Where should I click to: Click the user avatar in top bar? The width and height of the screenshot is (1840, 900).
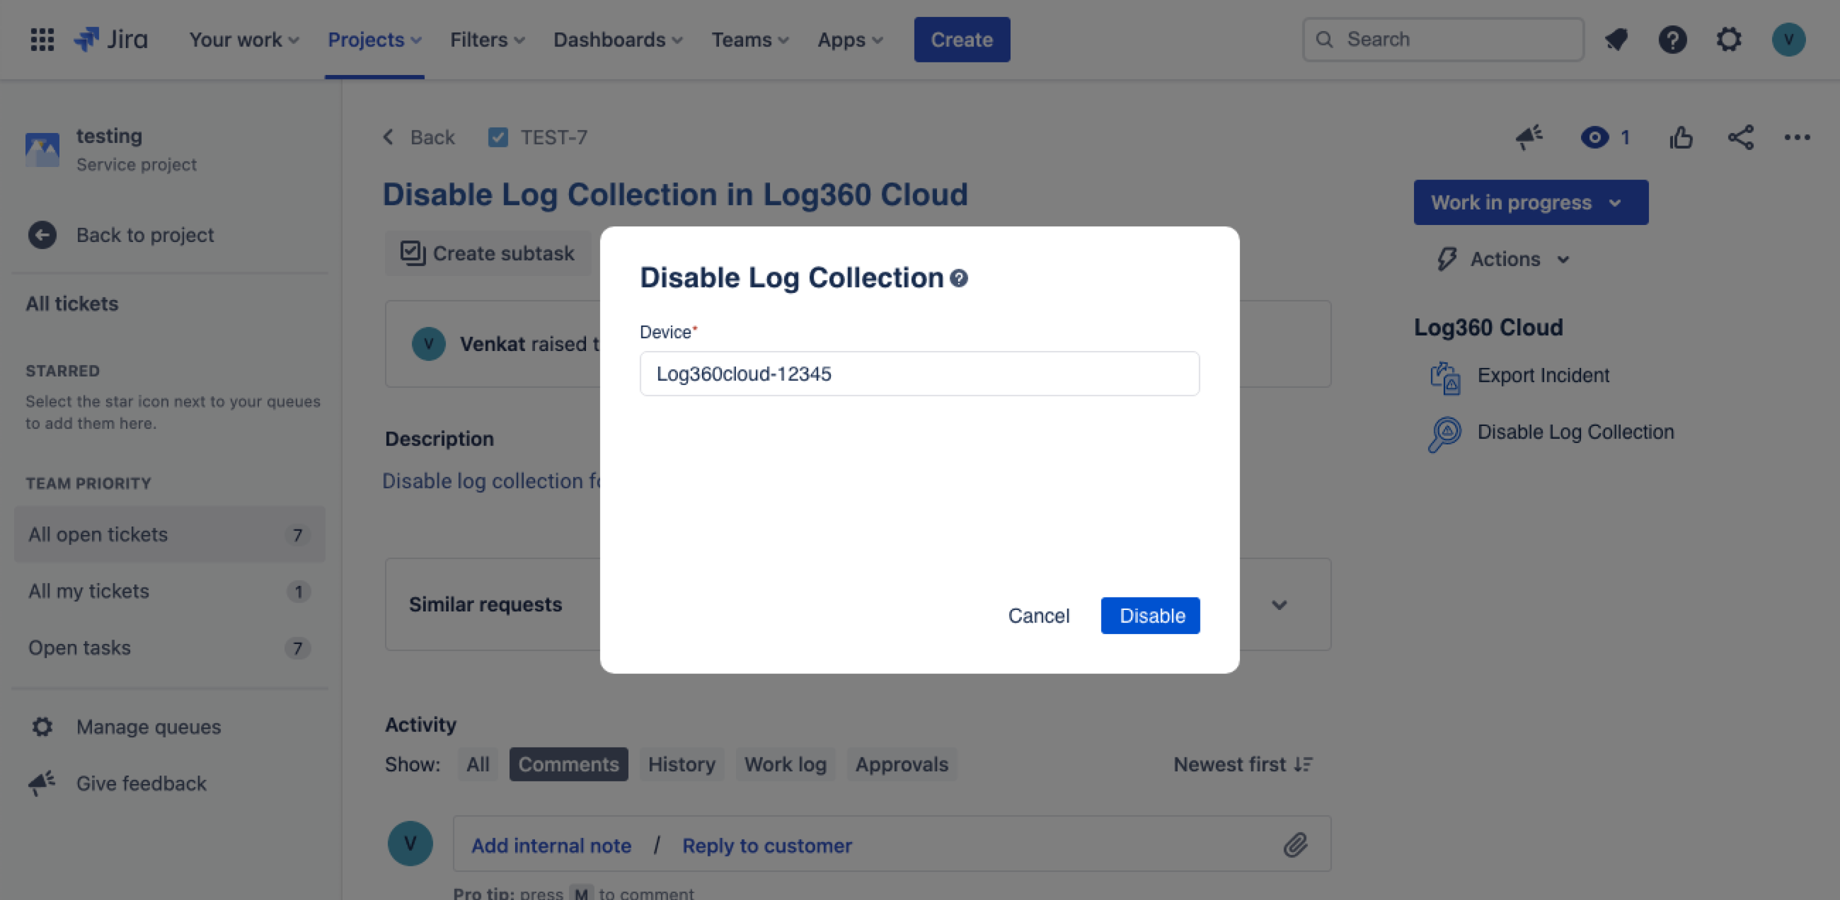(1788, 39)
